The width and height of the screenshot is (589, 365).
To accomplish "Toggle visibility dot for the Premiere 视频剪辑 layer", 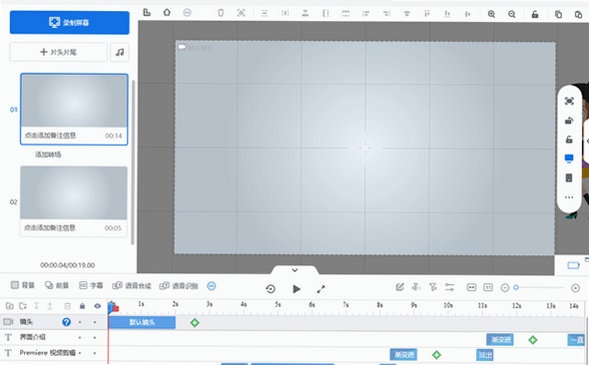I will [95, 353].
